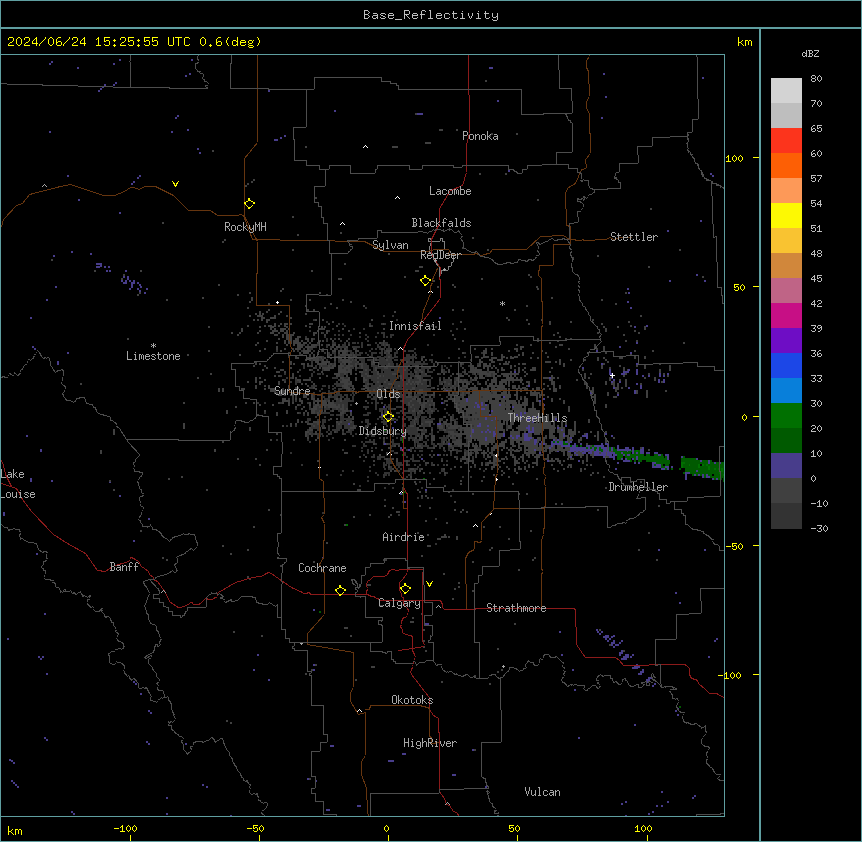Click the Base_Reflectivity title

click(431, 15)
